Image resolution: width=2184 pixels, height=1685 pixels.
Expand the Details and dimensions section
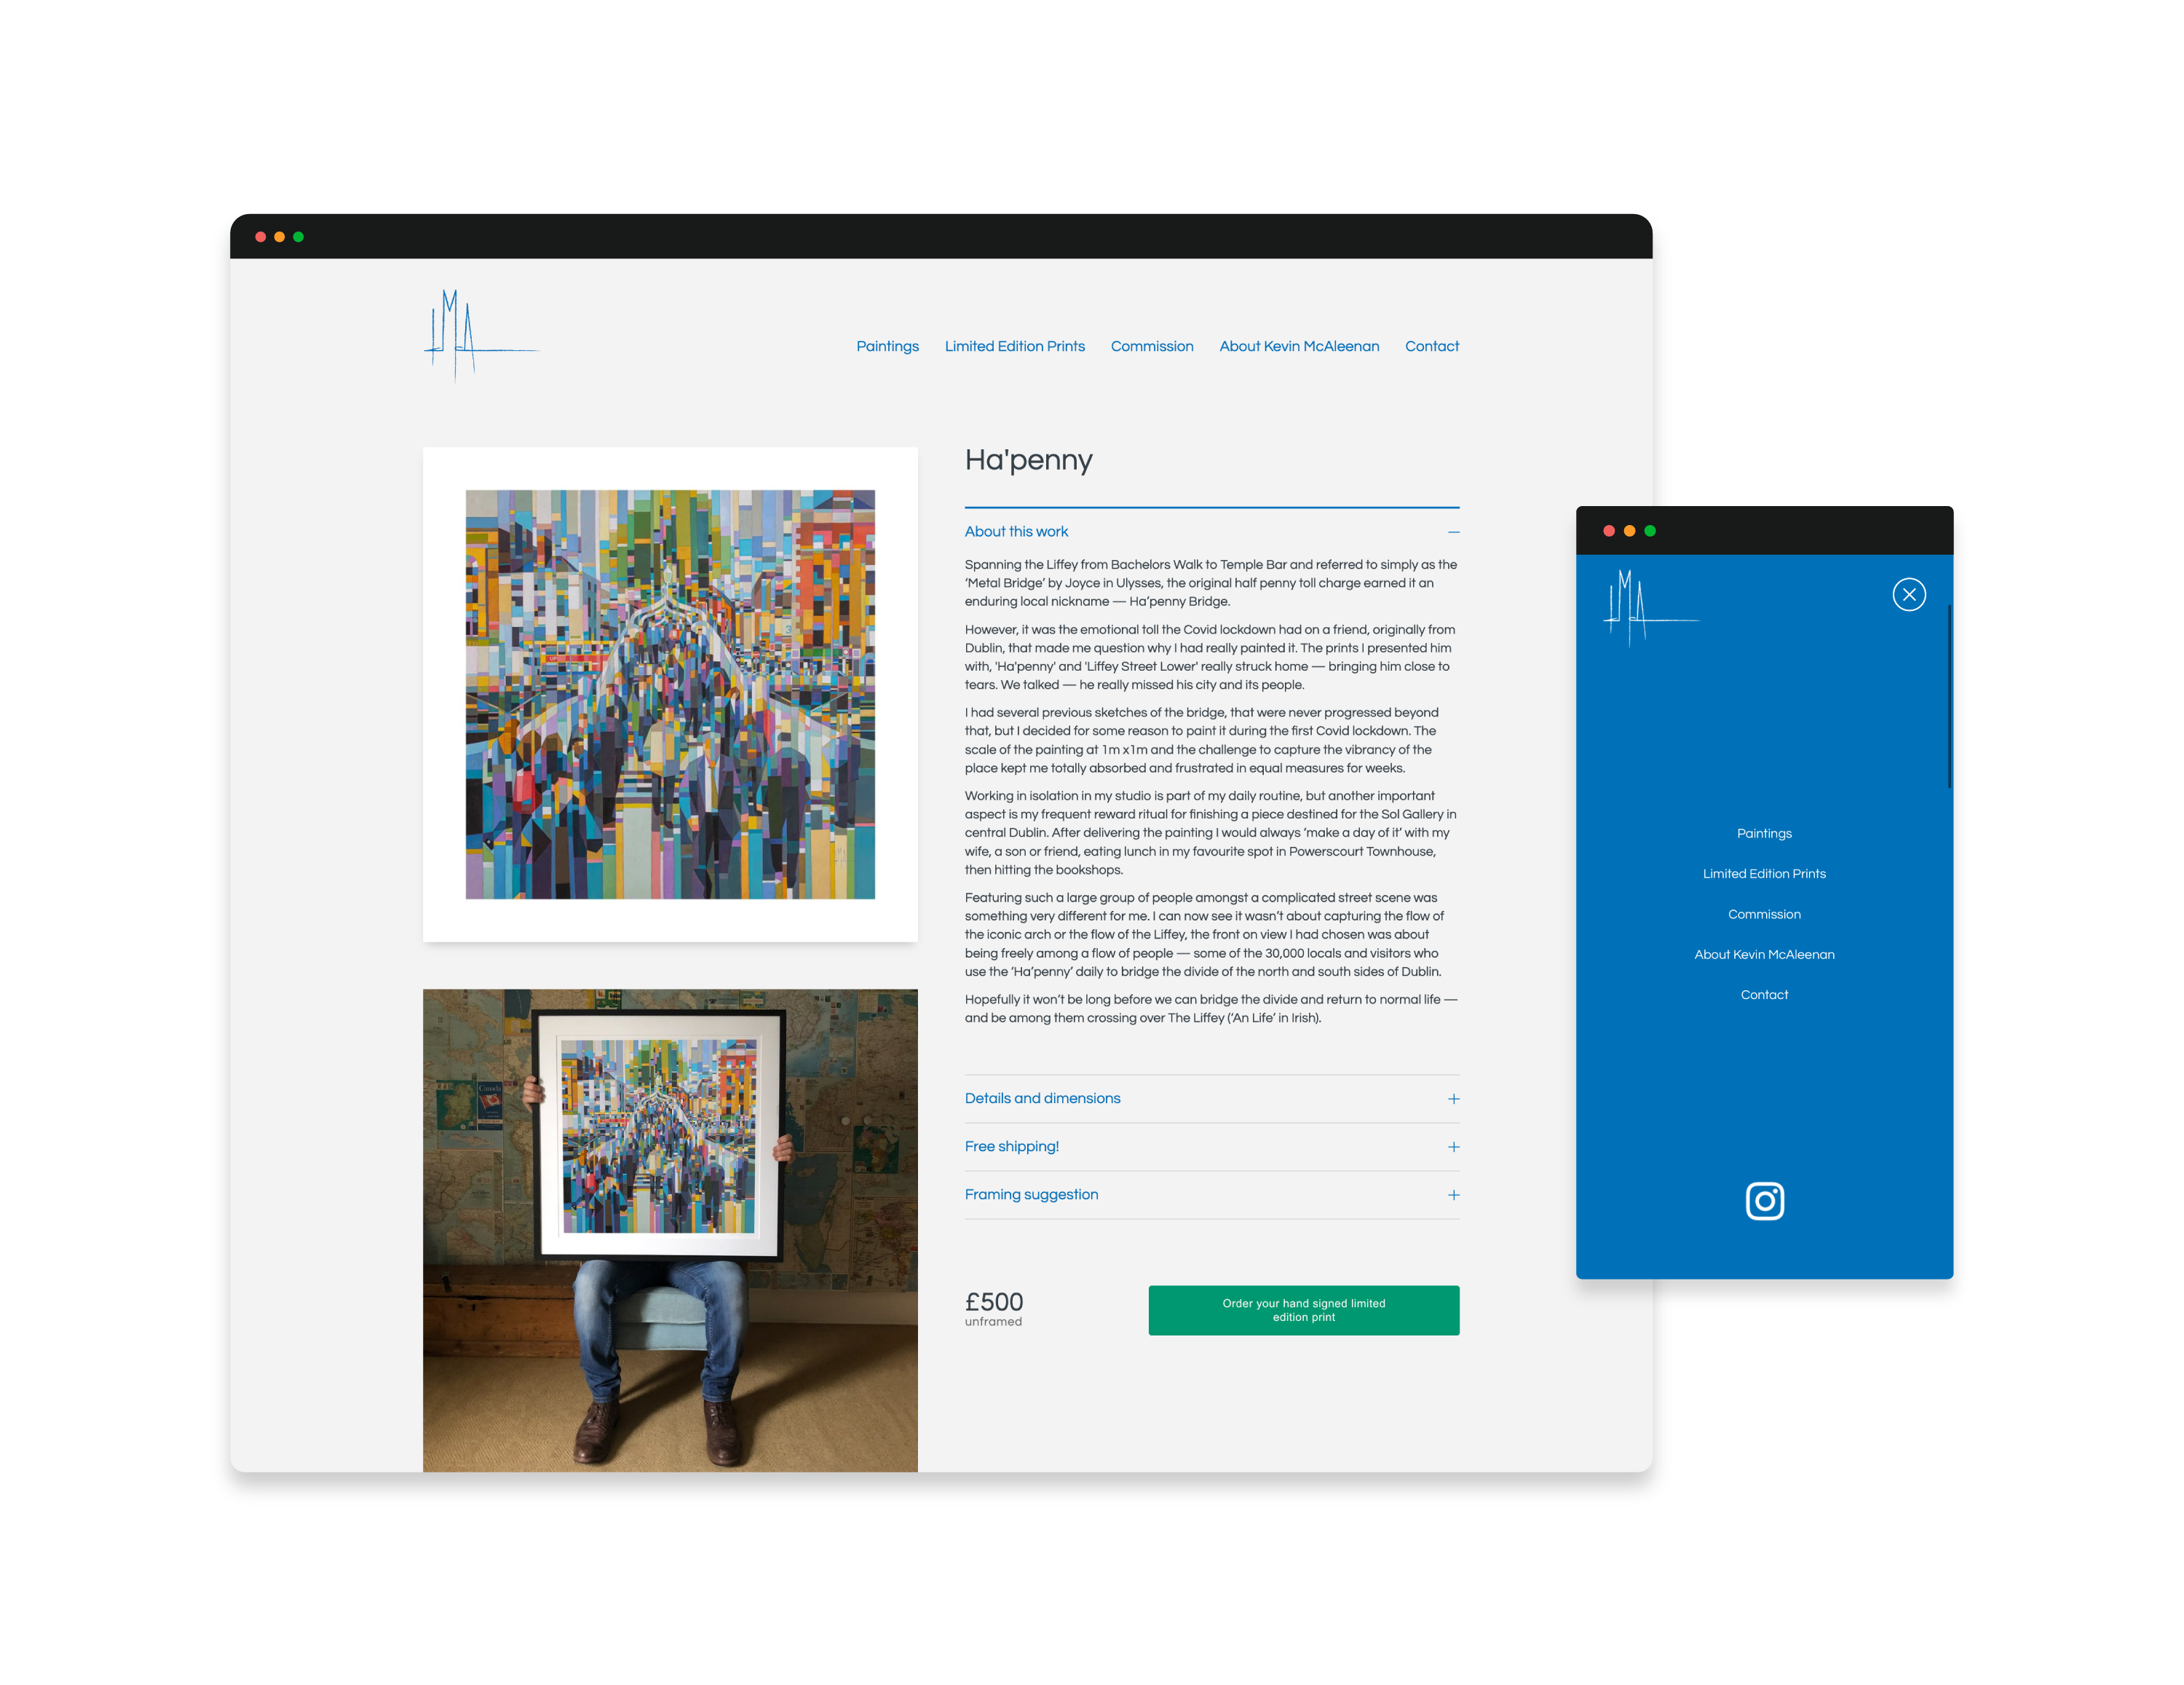point(1042,1098)
